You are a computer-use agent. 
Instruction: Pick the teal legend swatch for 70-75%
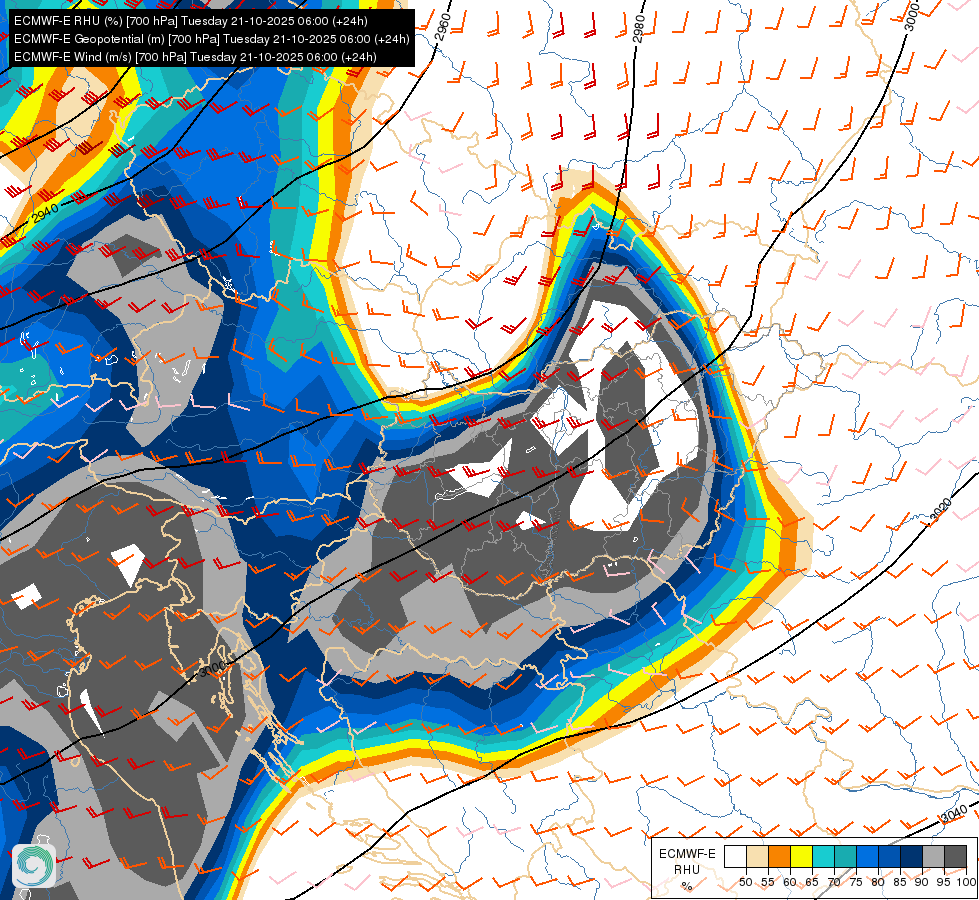click(845, 857)
